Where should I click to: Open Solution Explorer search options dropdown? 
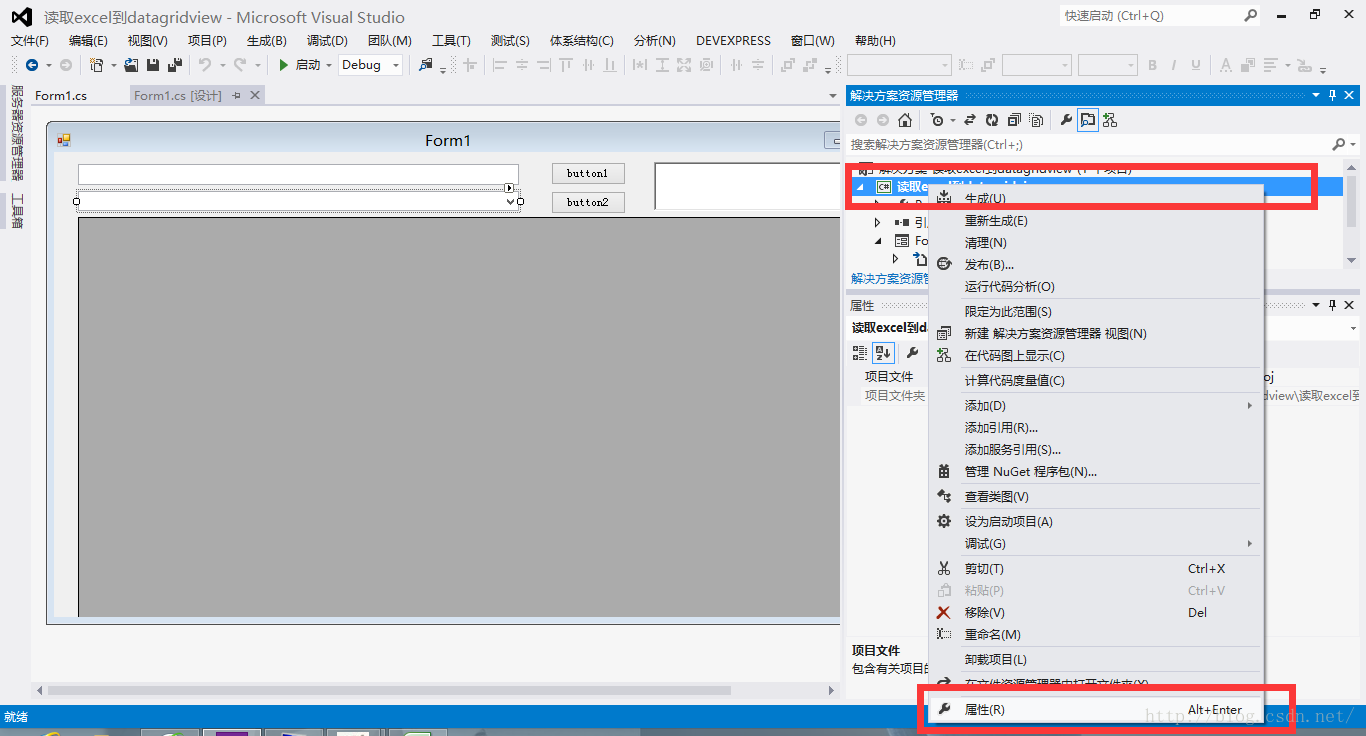pos(1353,144)
